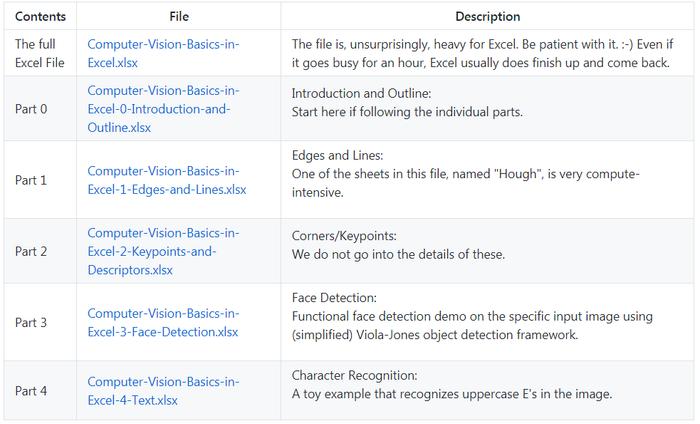This screenshot has height=424, width=700.
Task: Open the 0-Introduction-and-Outline.xlsx link
Action: click(x=163, y=109)
